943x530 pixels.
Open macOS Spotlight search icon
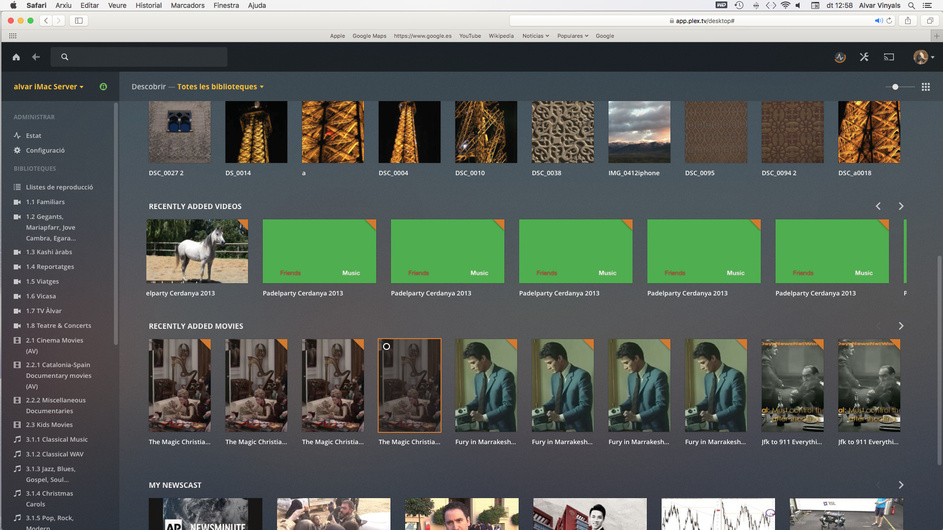pyautogui.click(x=912, y=5)
